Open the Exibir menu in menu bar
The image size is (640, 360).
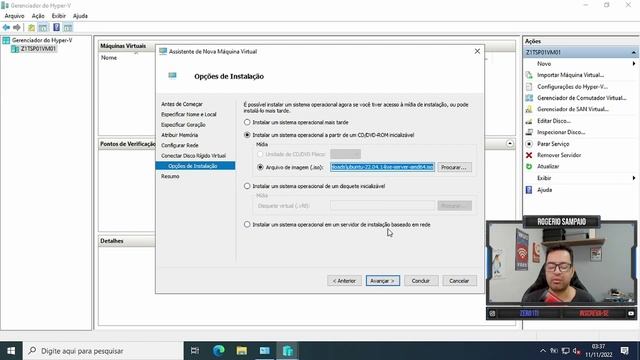coord(58,16)
